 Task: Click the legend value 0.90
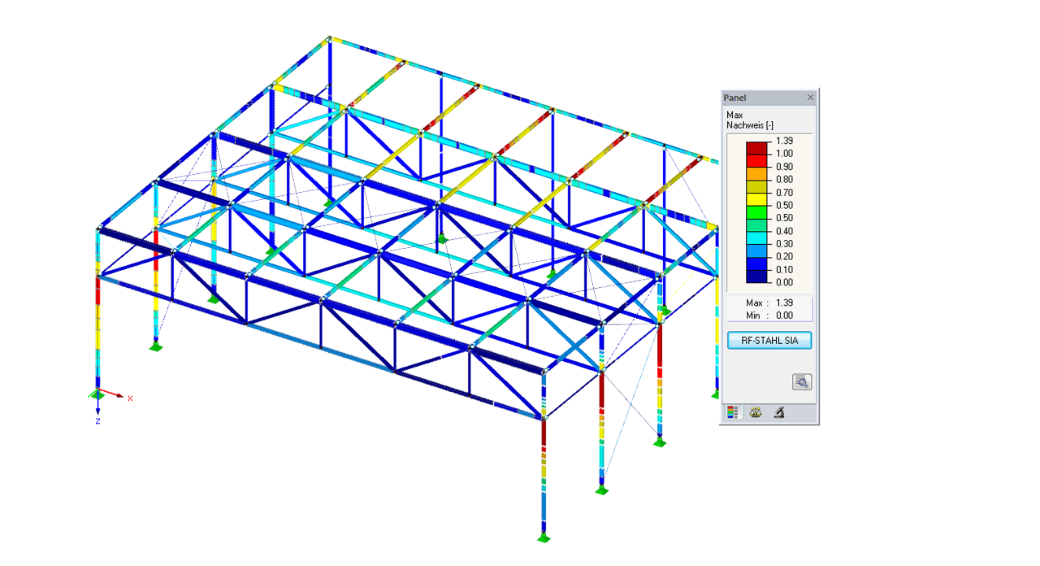point(785,167)
